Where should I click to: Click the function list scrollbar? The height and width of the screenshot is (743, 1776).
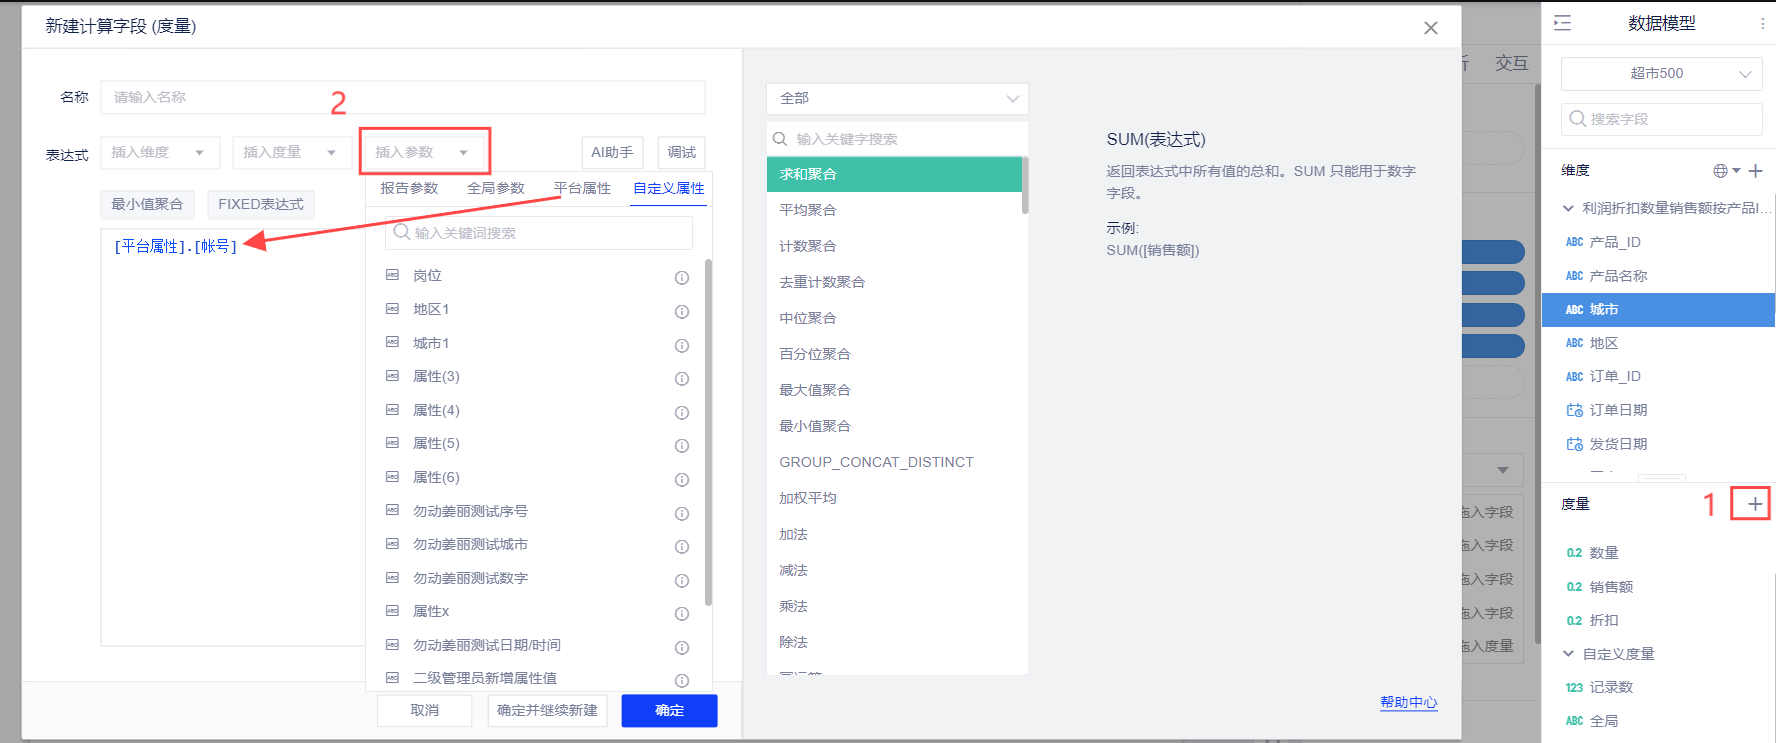tap(1025, 186)
